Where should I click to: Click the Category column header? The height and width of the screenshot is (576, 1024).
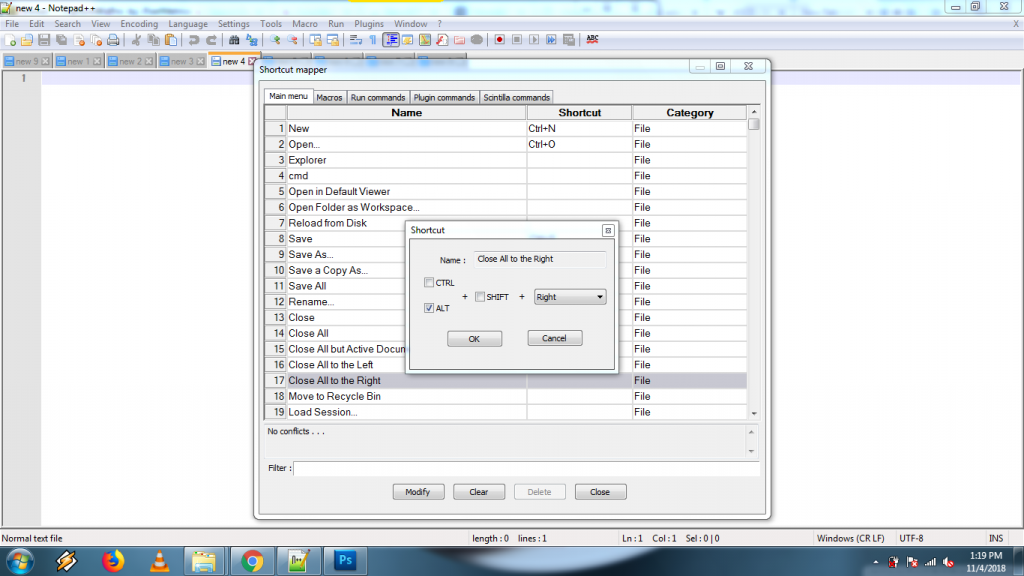690,113
